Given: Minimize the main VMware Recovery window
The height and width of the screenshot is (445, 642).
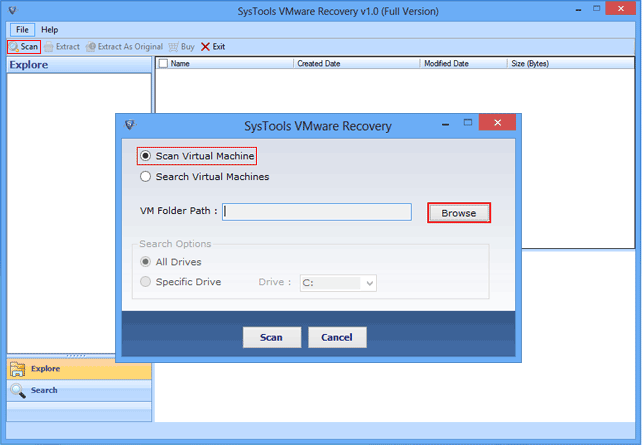Looking at the screenshot, I should click(579, 10).
